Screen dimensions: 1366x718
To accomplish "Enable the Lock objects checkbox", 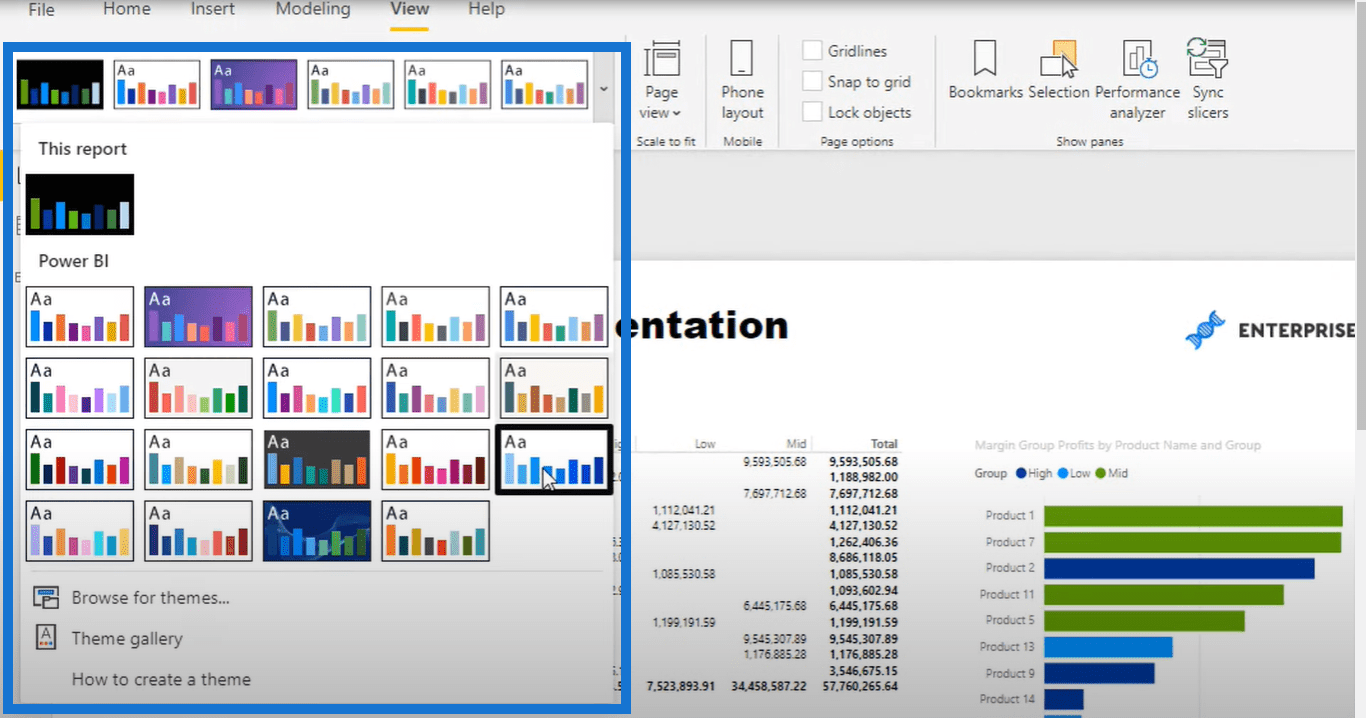I will click(x=812, y=113).
